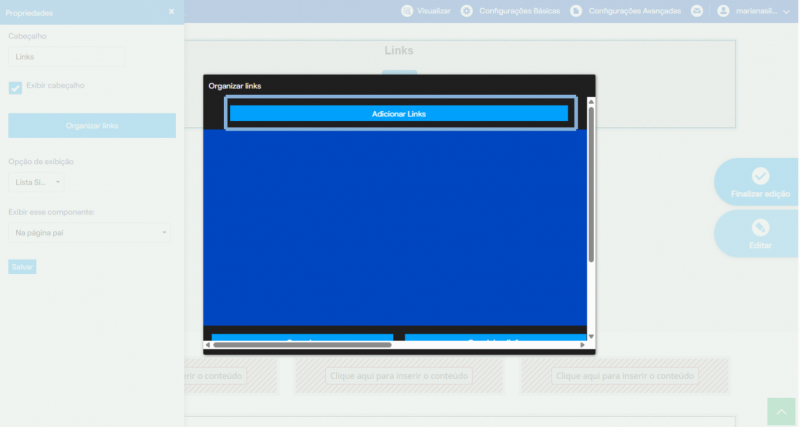The height and width of the screenshot is (427, 800).
Task: Click the scroll down arrow in dialog
Action: (x=591, y=337)
